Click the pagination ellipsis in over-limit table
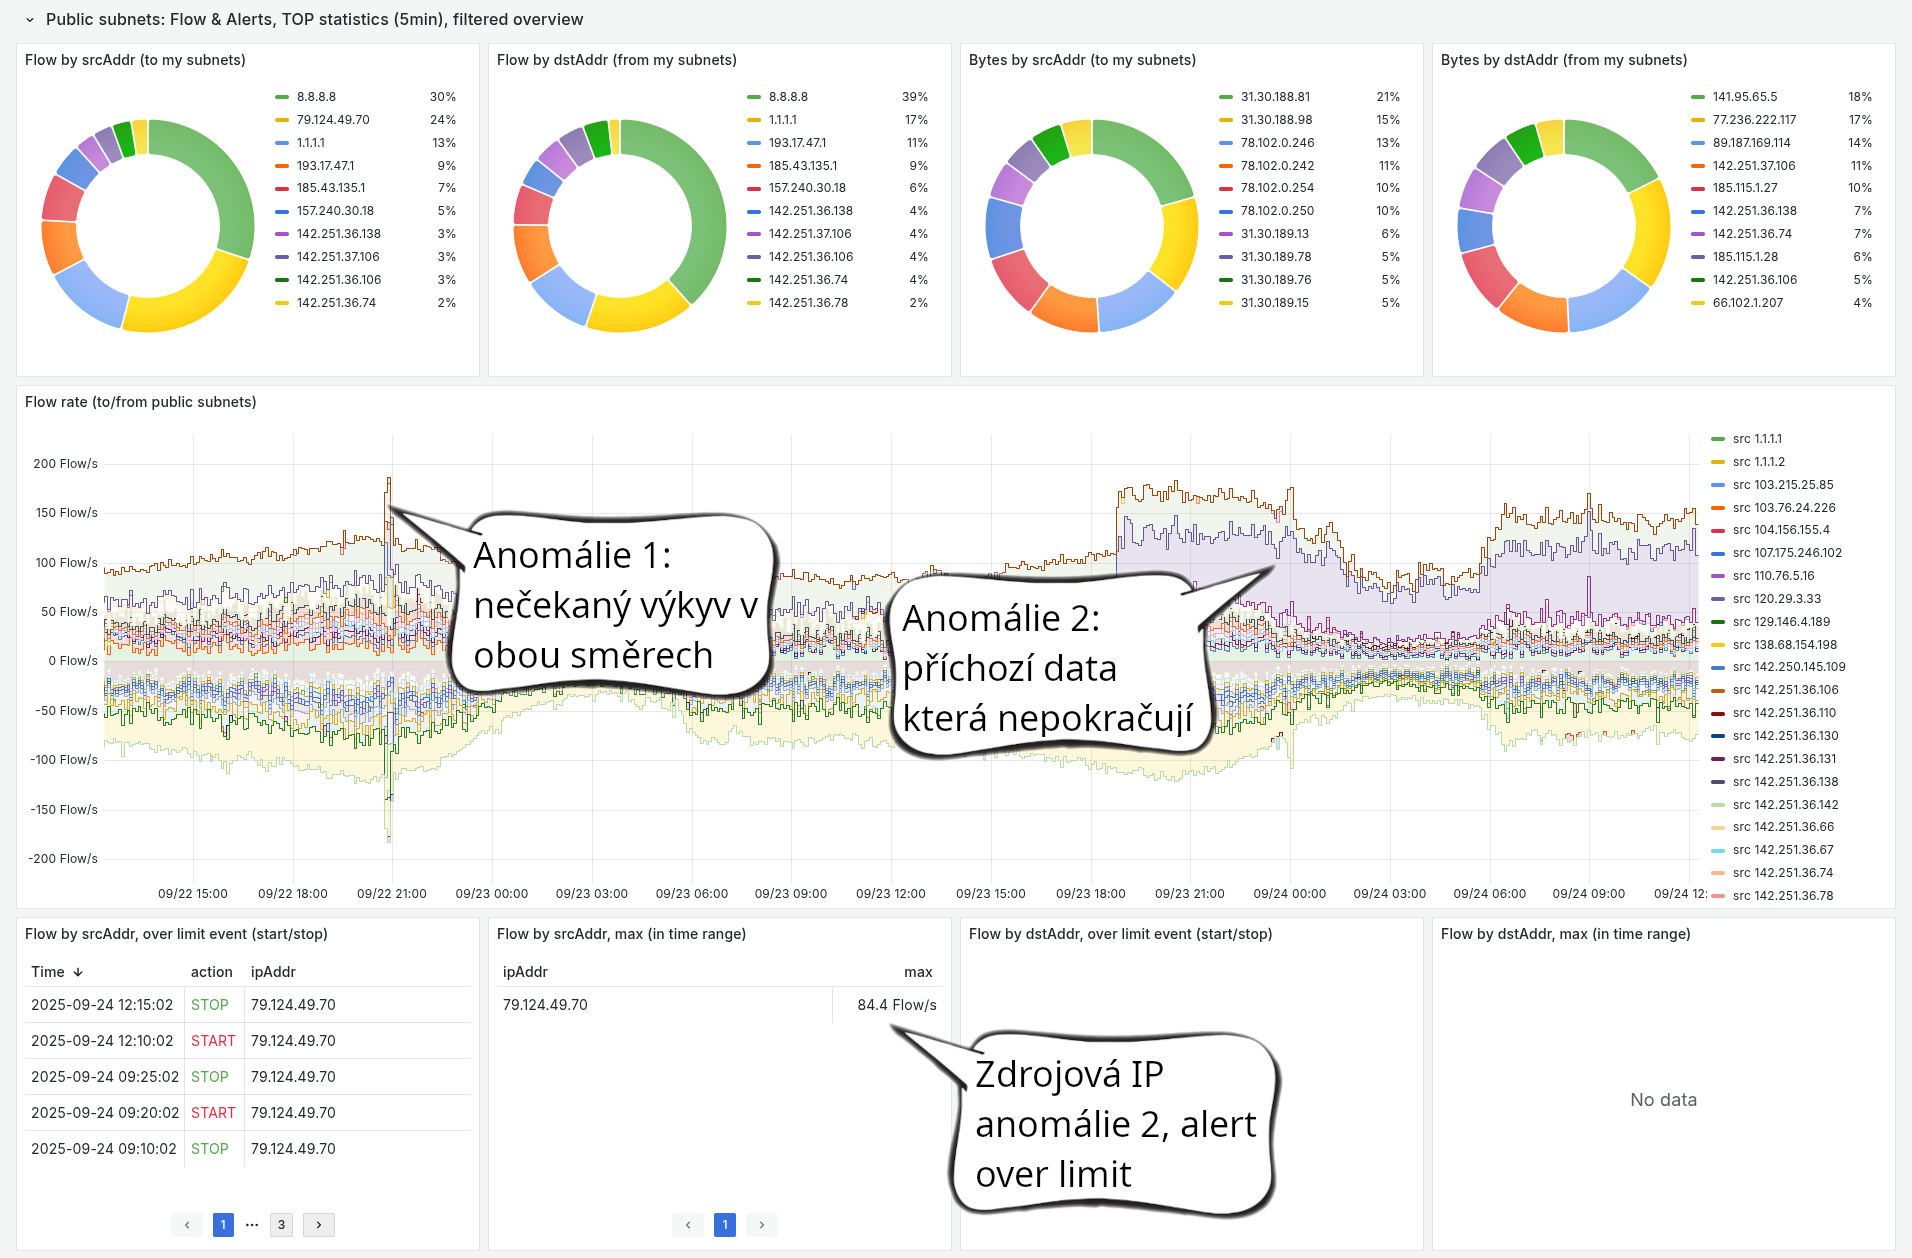This screenshot has height=1258, width=1912. 252,1224
